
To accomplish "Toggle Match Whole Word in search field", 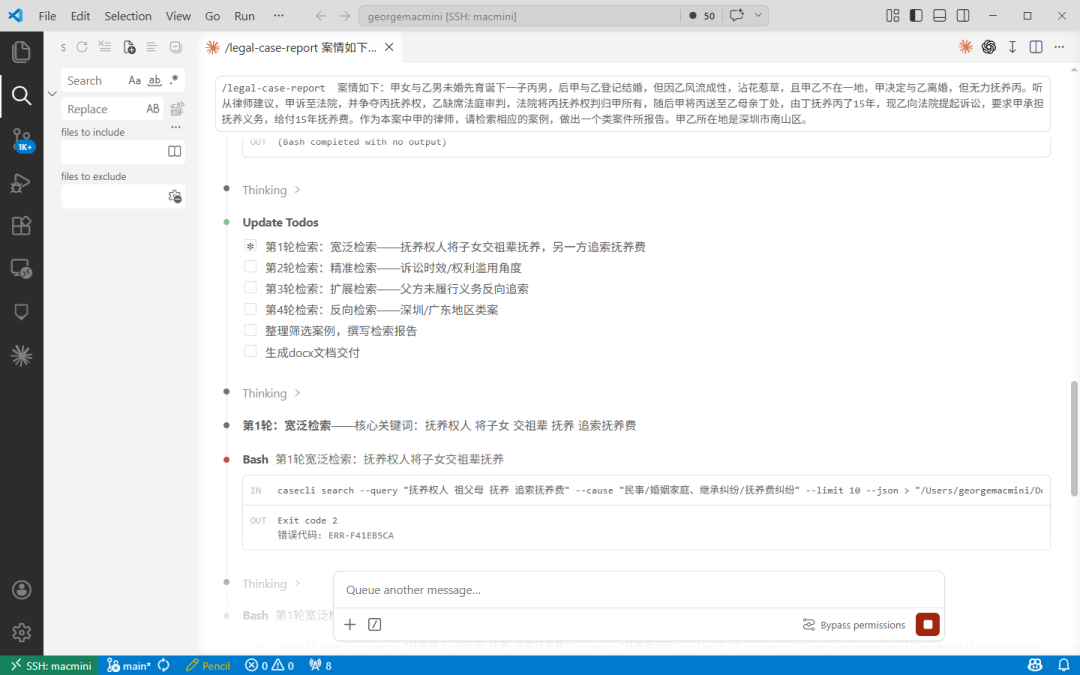I will pyautogui.click(x=155, y=81).
